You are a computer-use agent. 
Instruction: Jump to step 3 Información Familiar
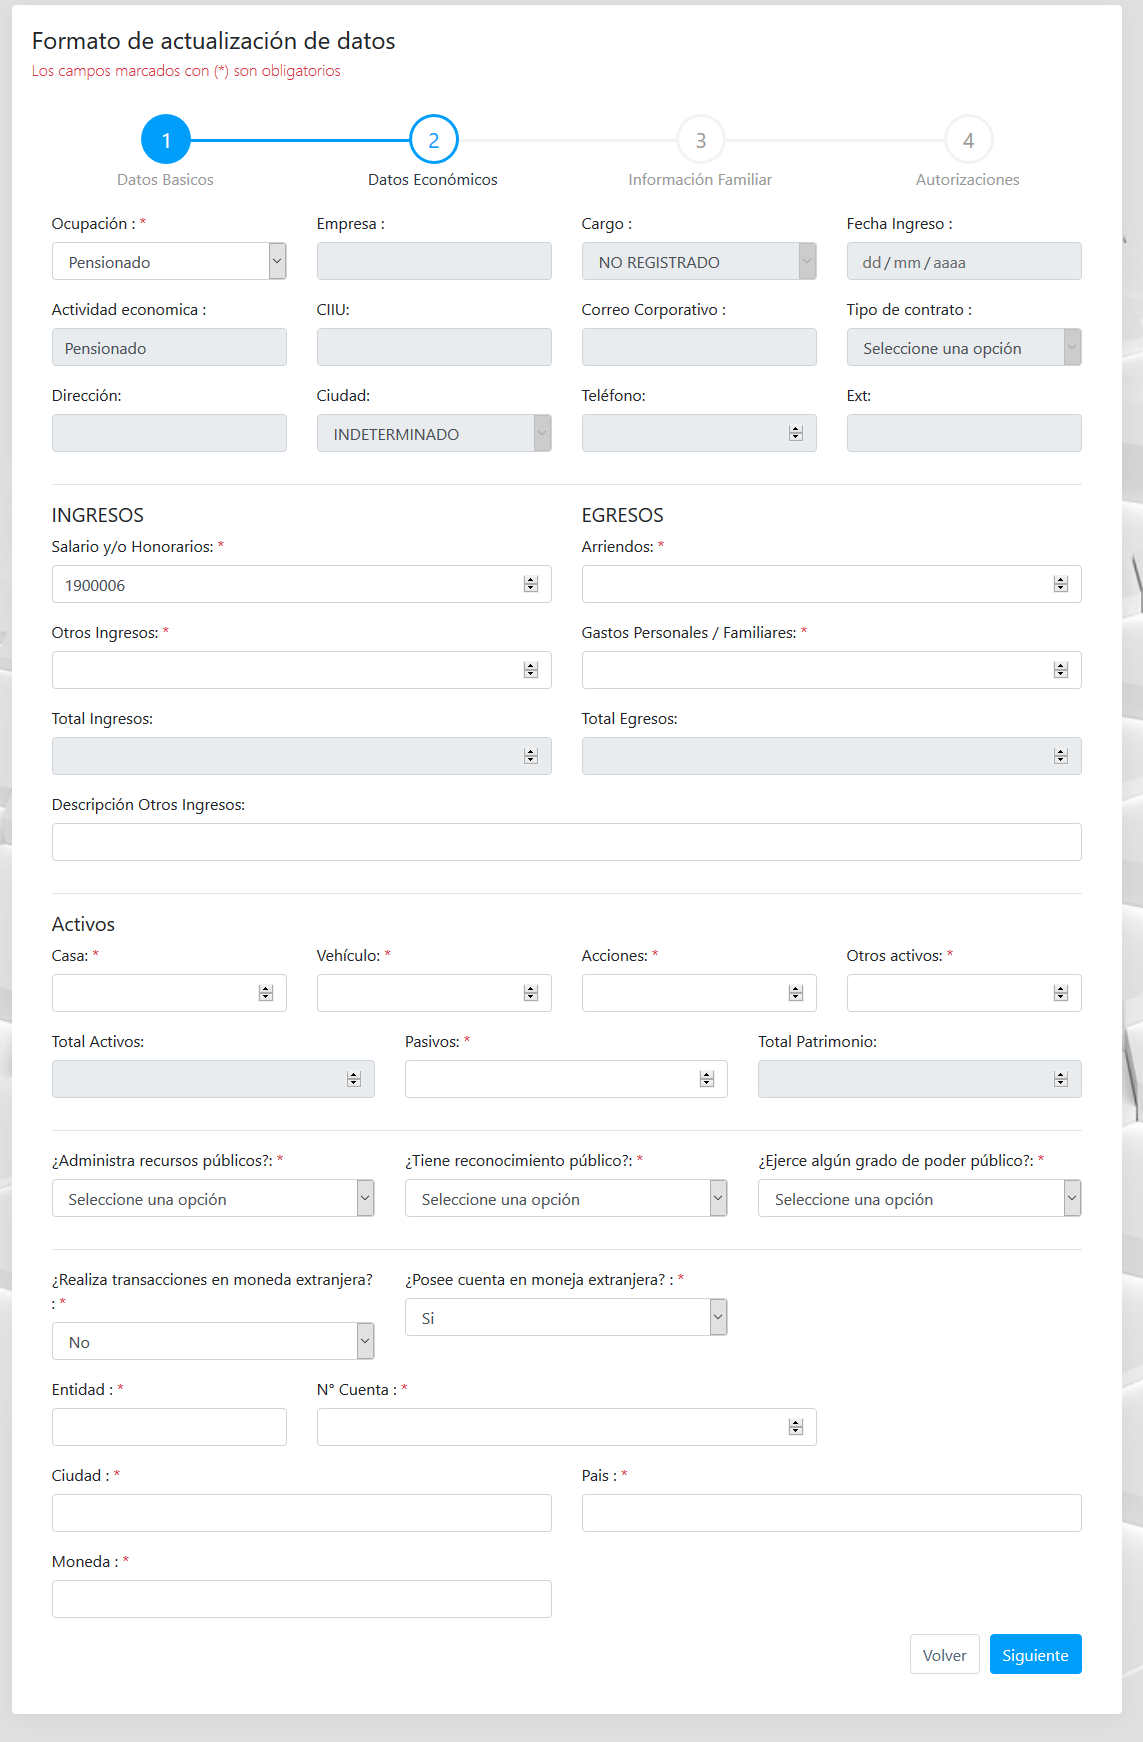700,140
